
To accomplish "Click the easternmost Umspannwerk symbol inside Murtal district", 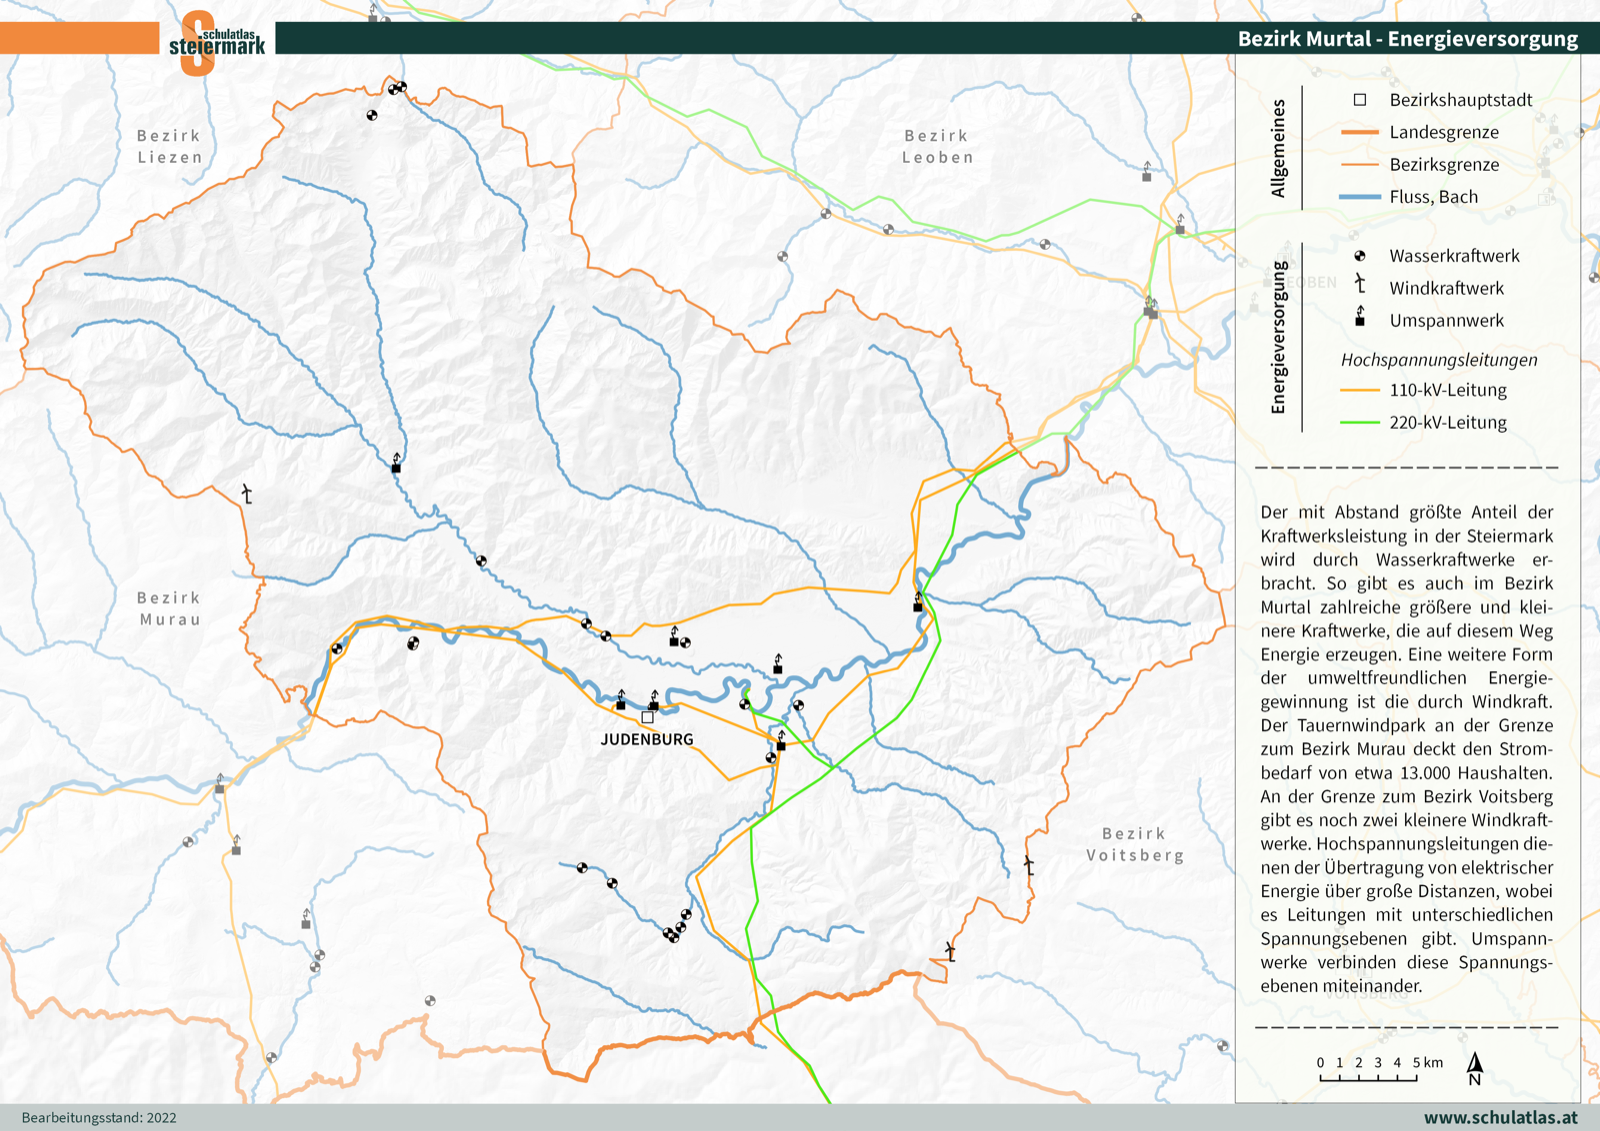I will tap(918, 602).
